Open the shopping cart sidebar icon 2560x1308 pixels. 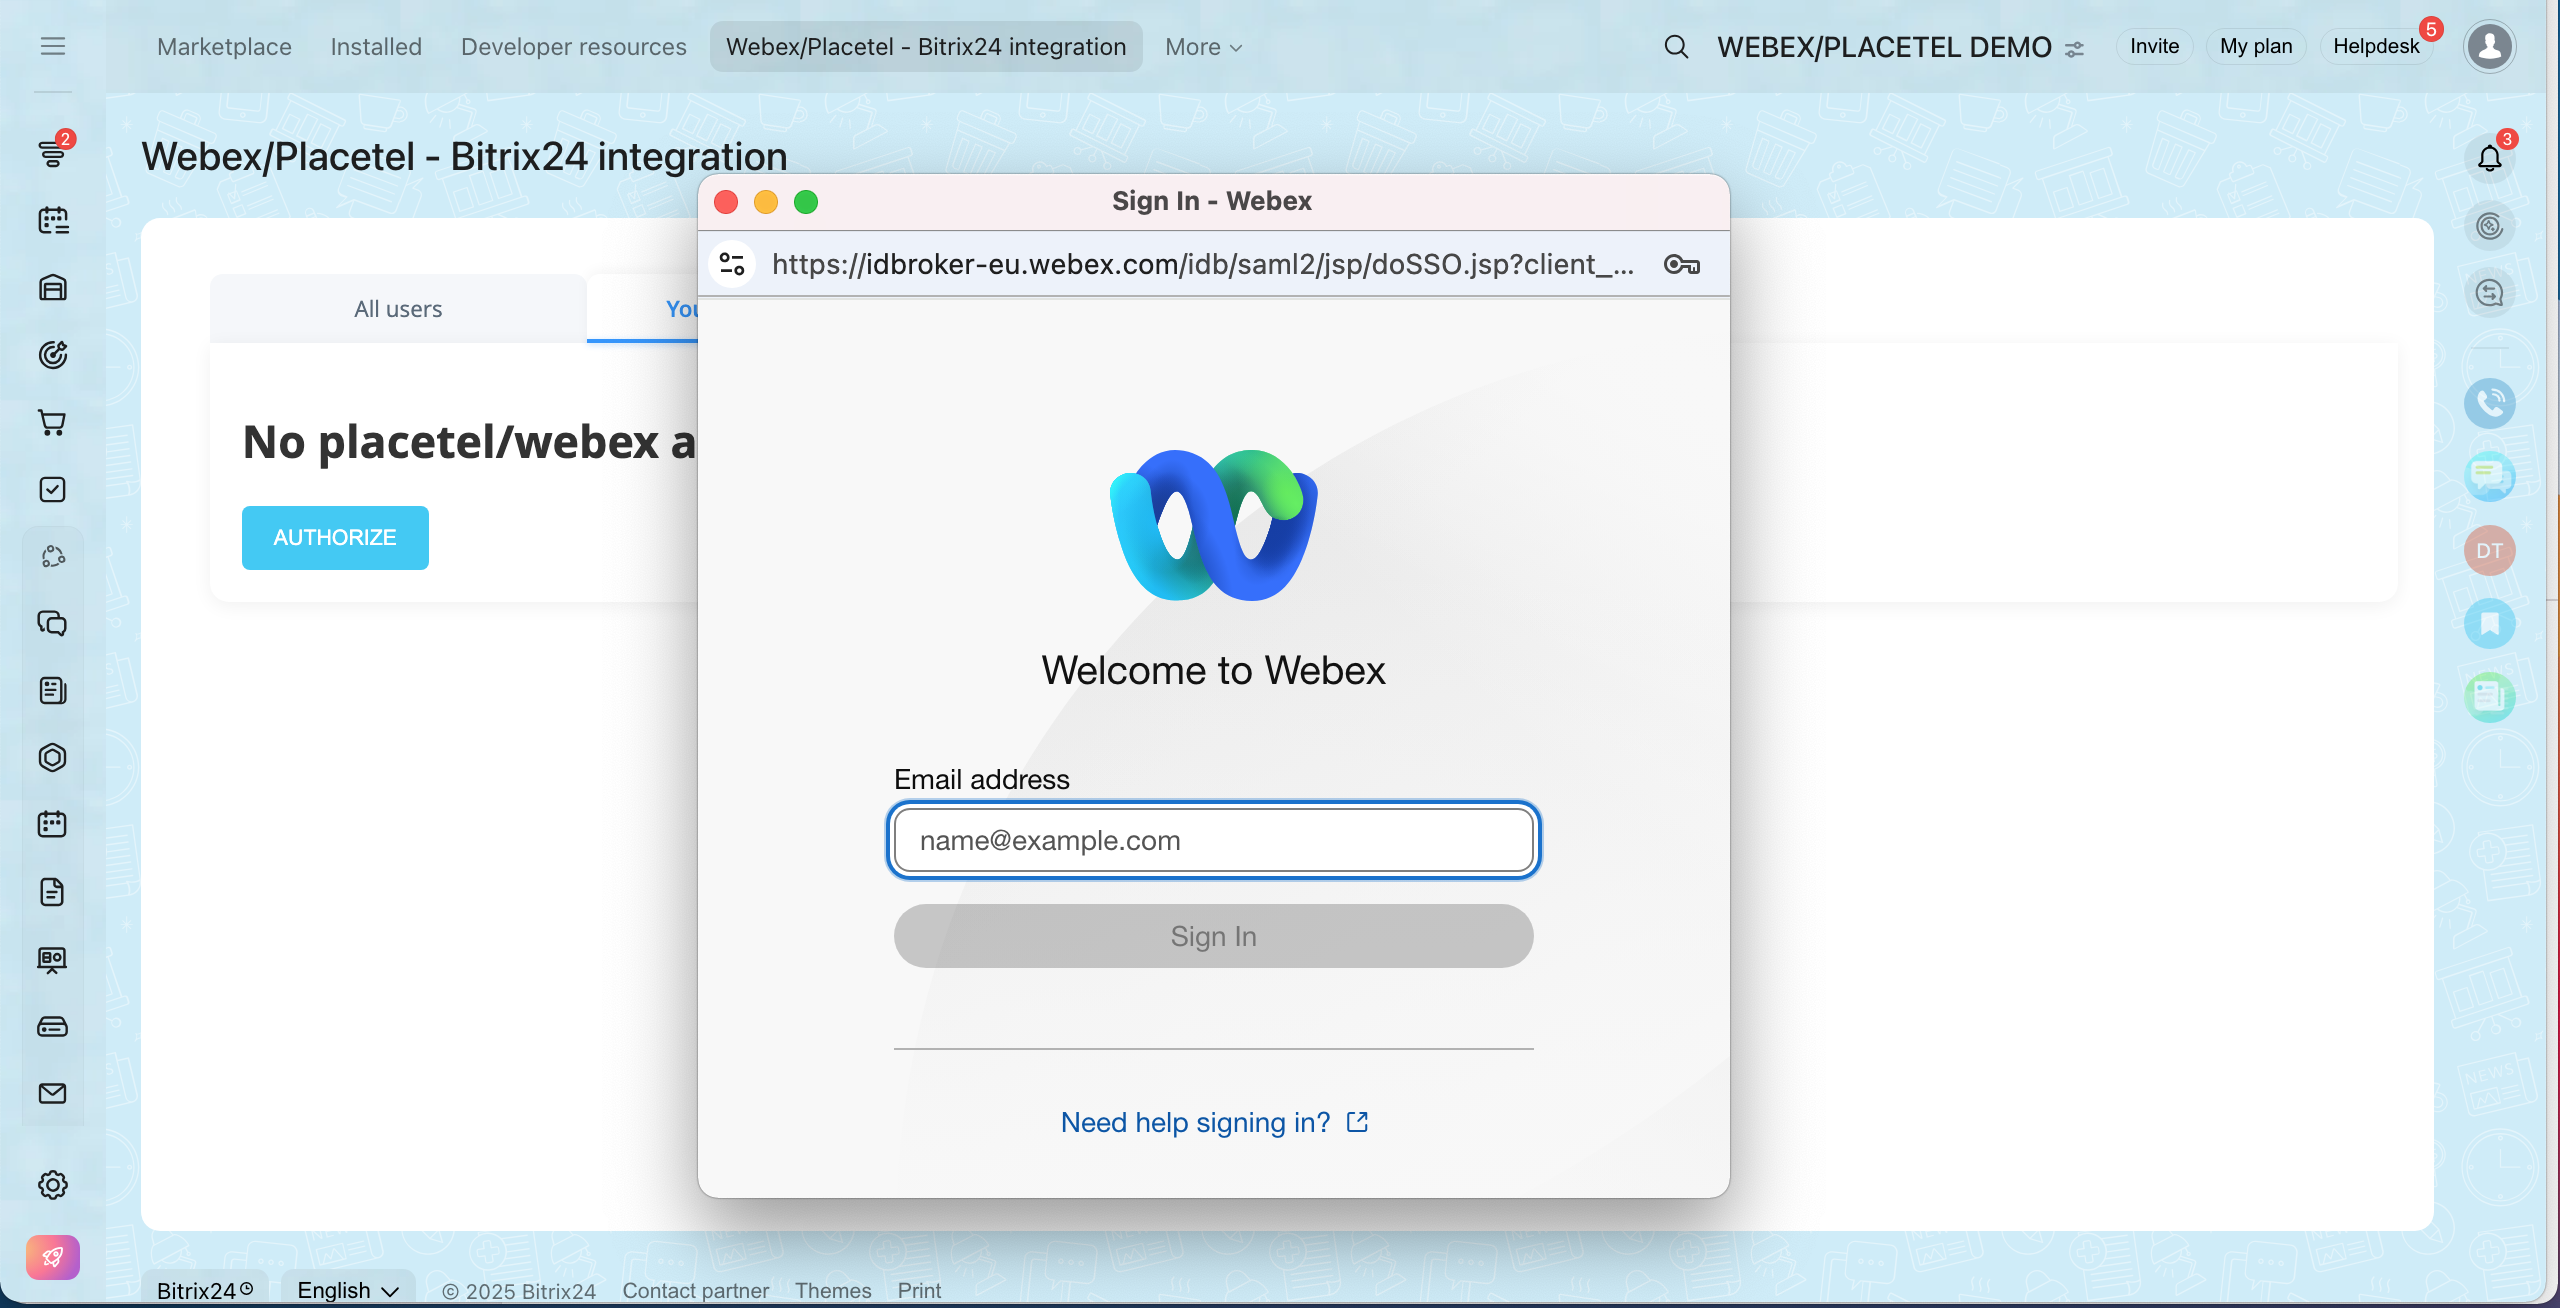[x=52, y=423]
